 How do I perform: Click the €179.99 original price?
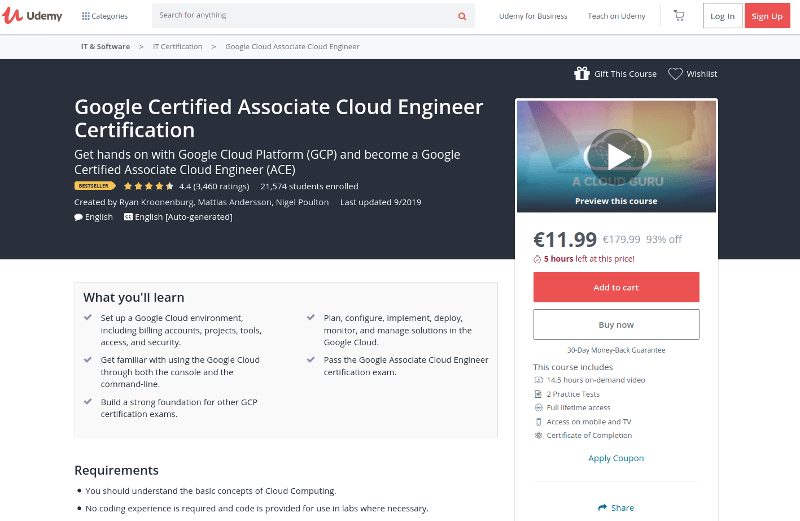pos(621,239)
